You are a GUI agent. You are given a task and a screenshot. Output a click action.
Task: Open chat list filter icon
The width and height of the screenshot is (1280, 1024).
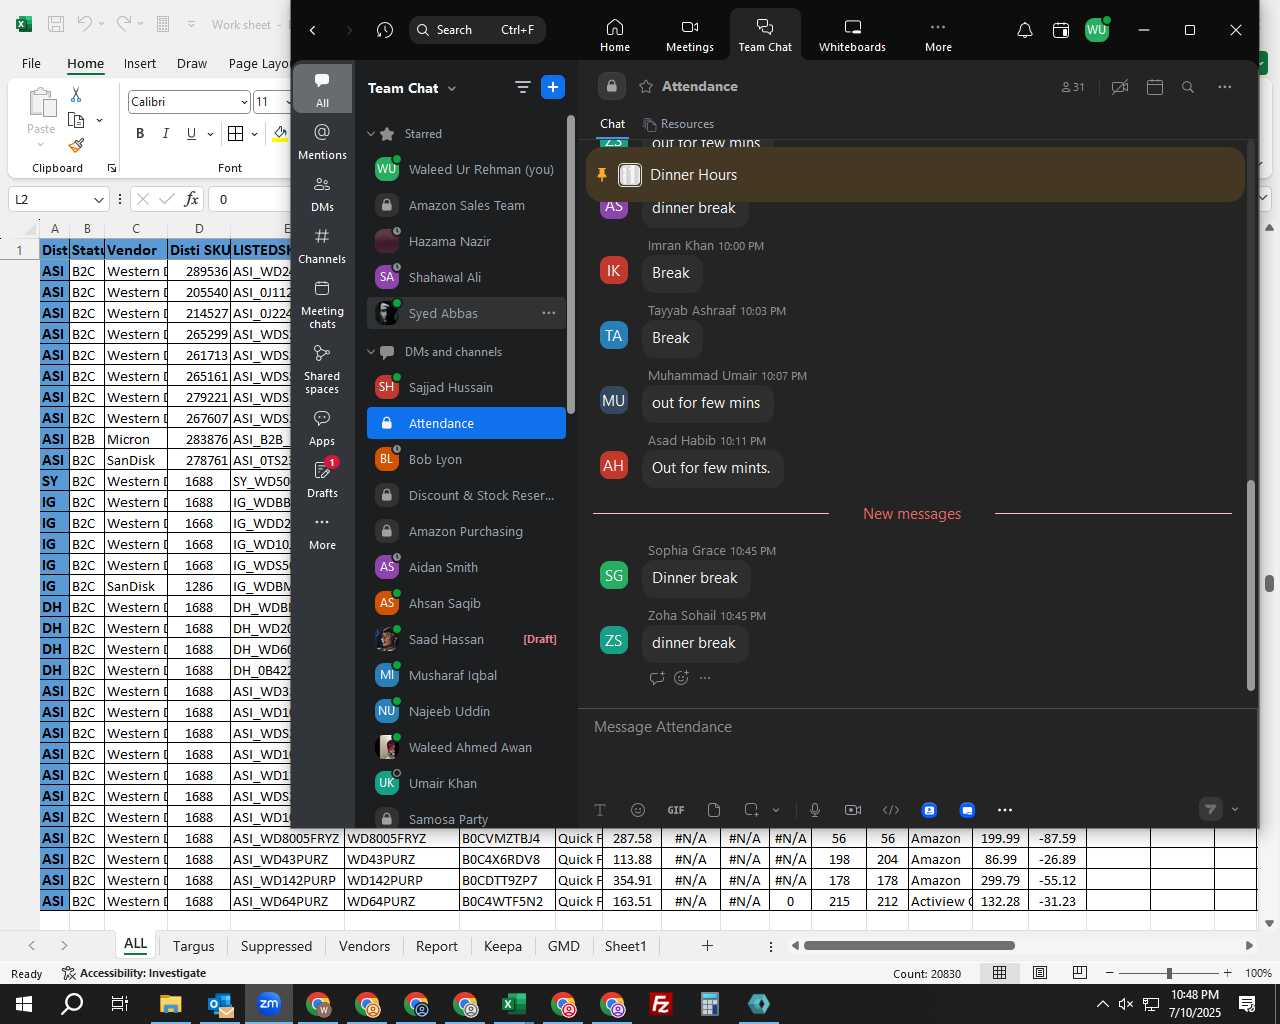[522, 87]
